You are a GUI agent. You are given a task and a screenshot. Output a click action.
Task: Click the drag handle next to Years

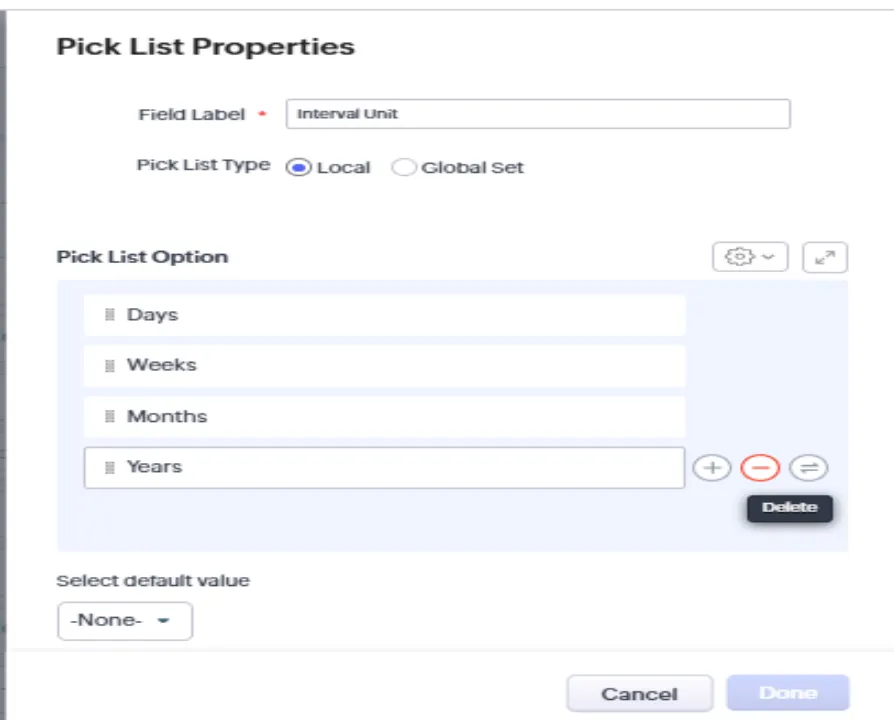(x=109, y=467)
